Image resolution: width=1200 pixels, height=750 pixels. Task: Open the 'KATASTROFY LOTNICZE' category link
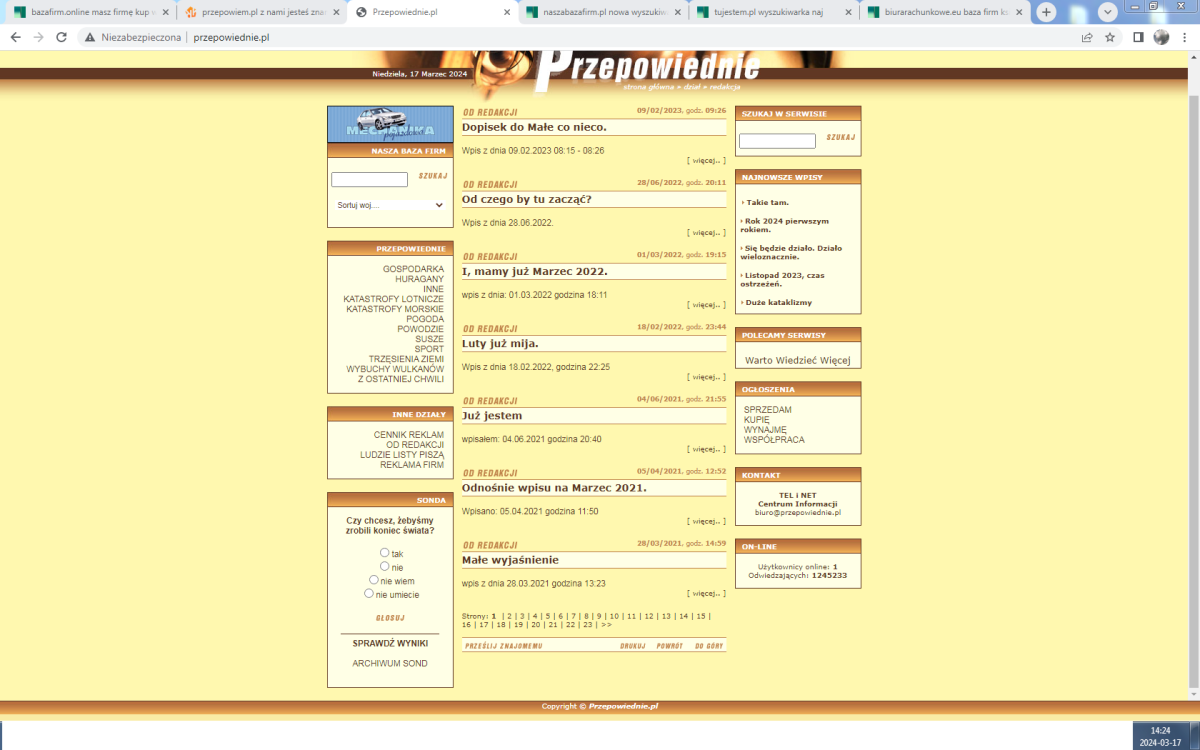pyautogui.click(x=393, y=299)
